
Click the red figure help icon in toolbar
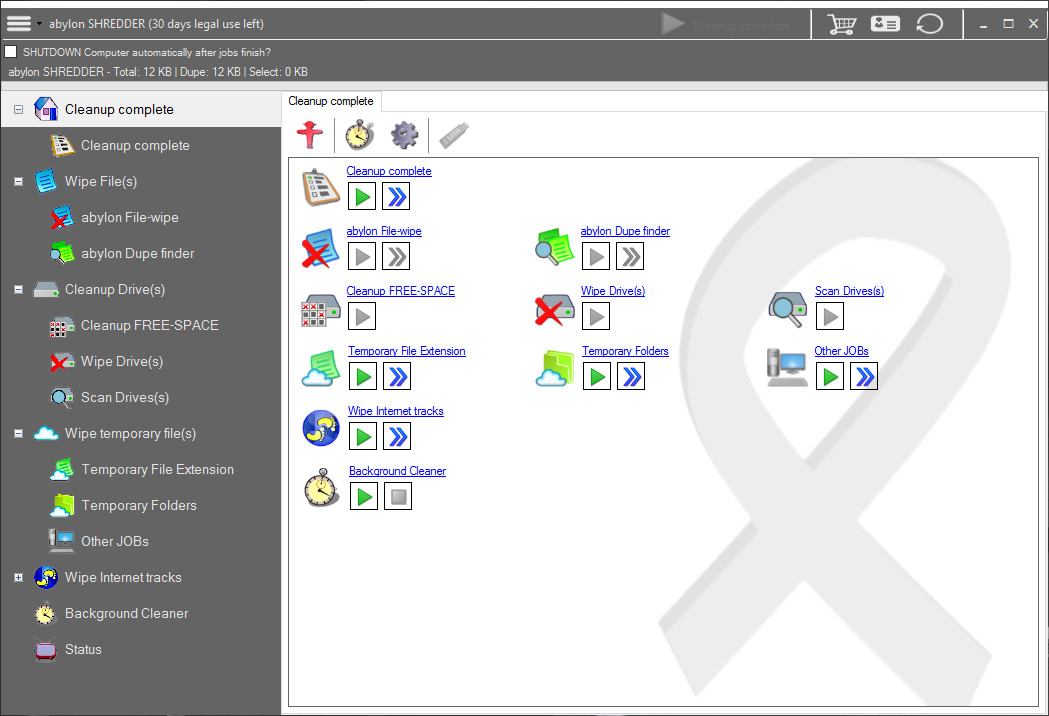click(310, 135)
